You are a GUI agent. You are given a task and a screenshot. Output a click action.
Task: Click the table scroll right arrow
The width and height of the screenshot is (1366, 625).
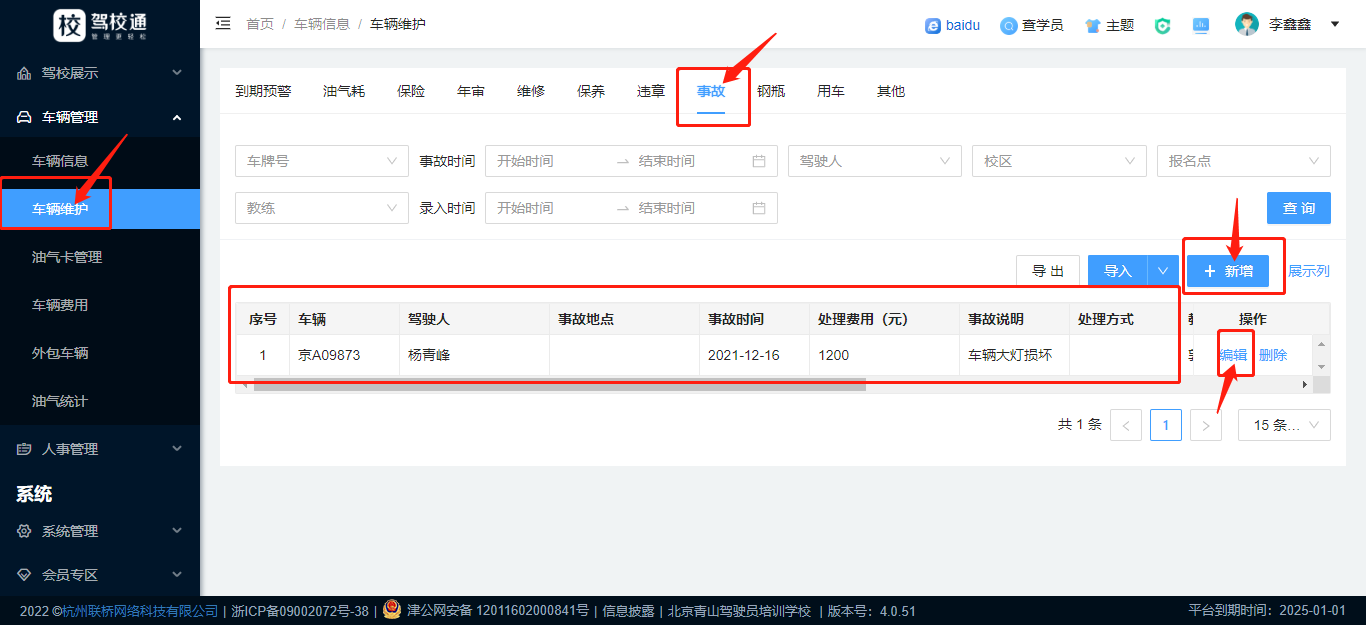point(1304,385)
